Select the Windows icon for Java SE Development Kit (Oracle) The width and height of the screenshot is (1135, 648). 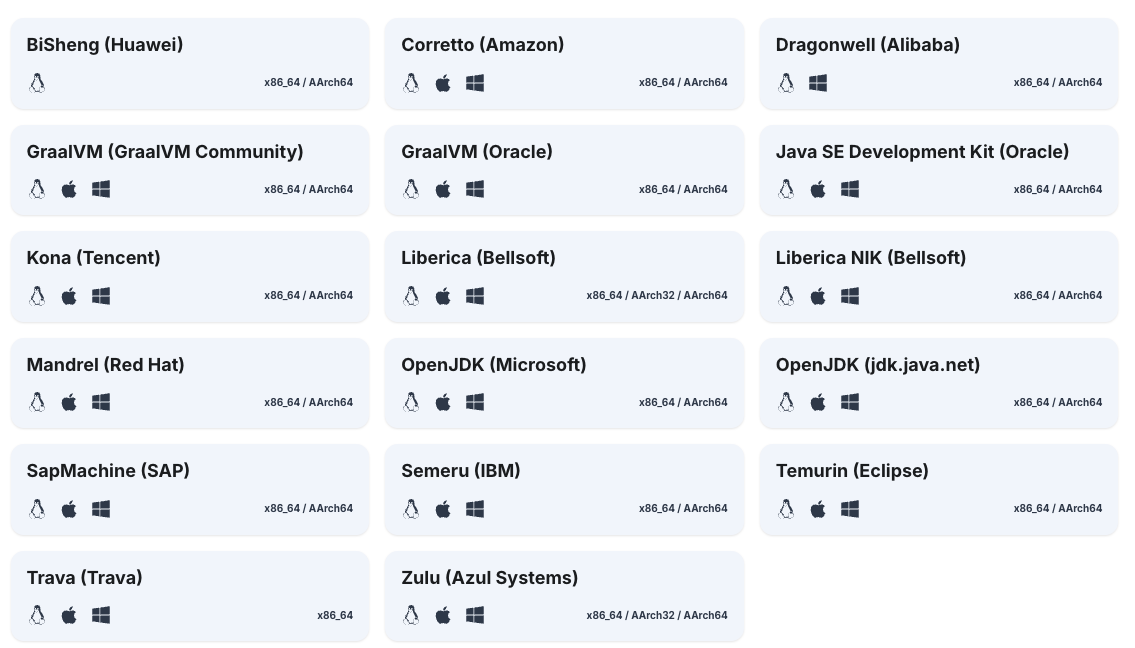850,189
